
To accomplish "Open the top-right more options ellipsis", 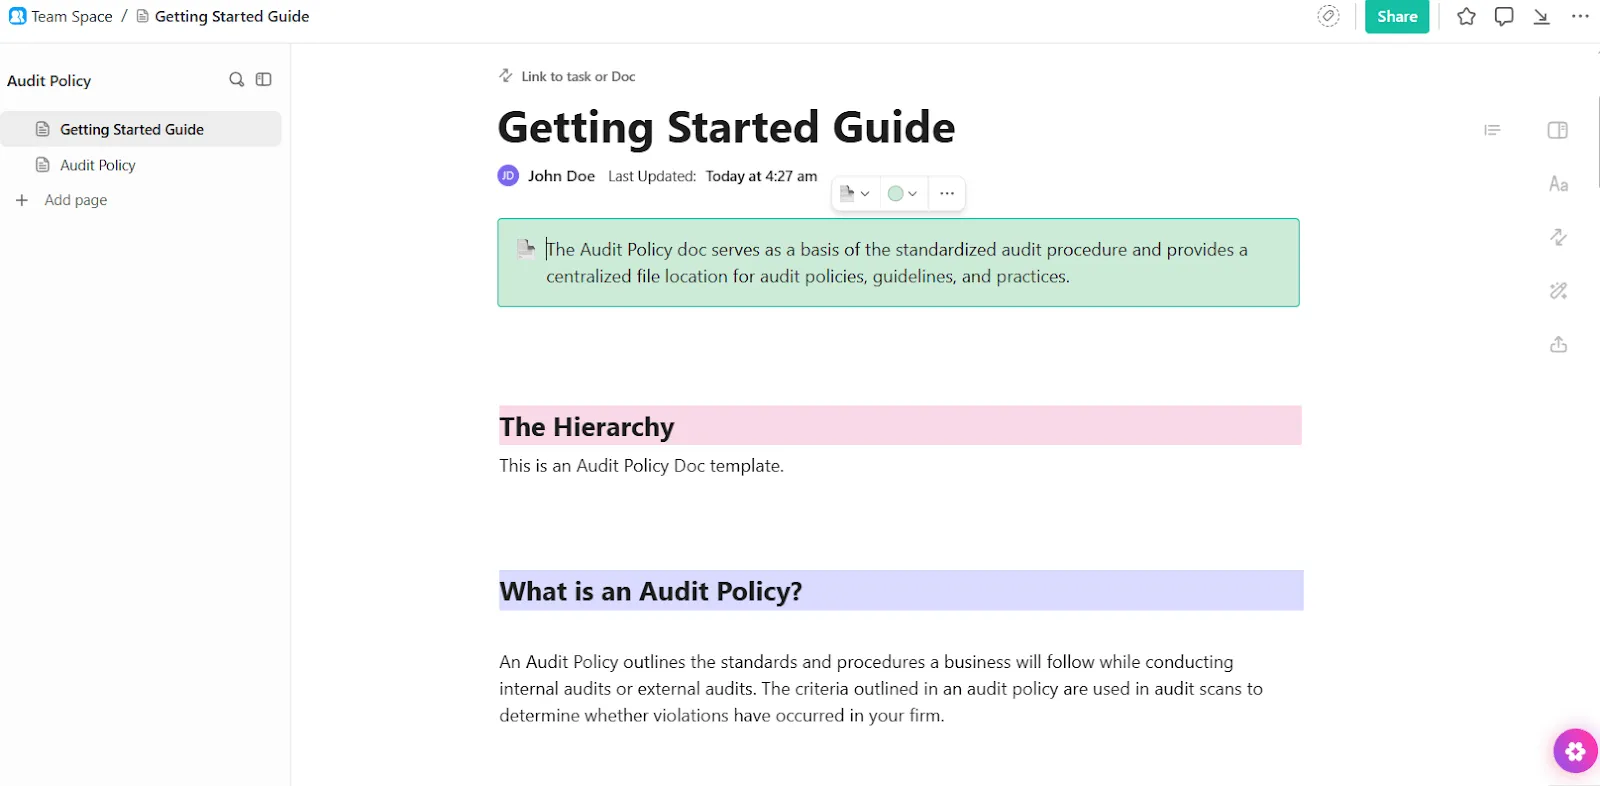I will click(1580, 17).
